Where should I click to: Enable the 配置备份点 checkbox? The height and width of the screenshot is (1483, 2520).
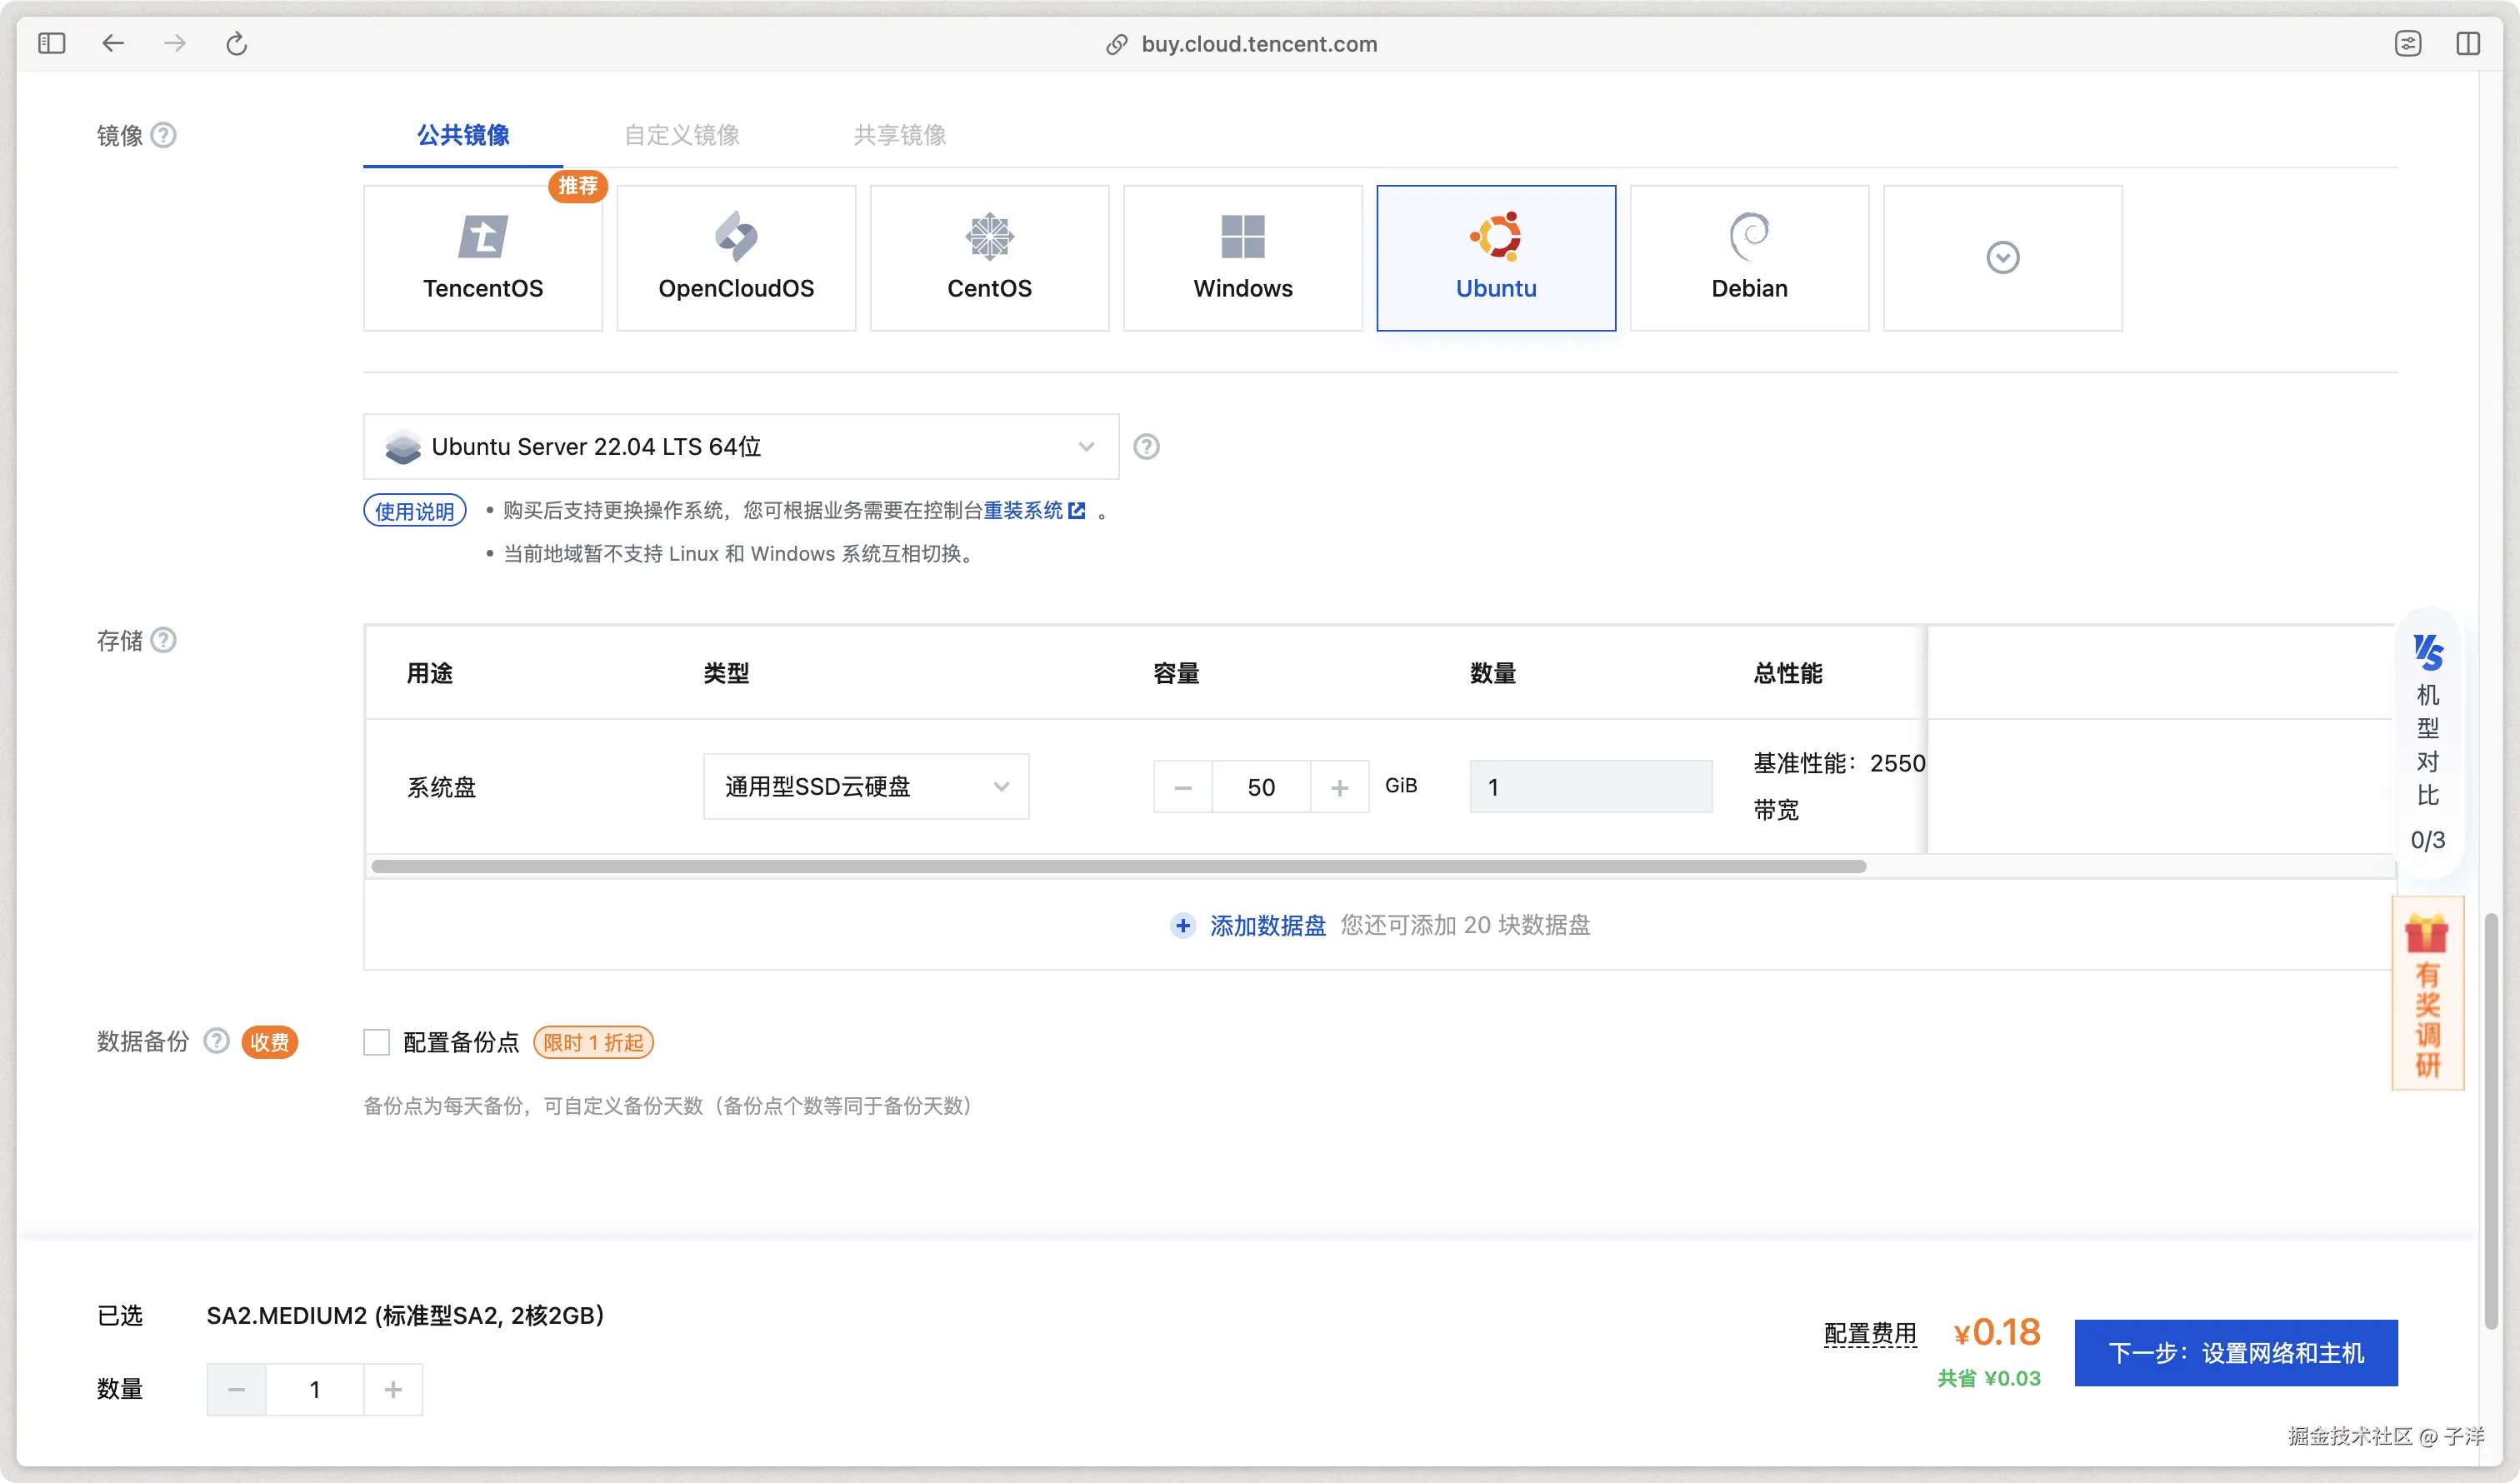point(376,1042)
